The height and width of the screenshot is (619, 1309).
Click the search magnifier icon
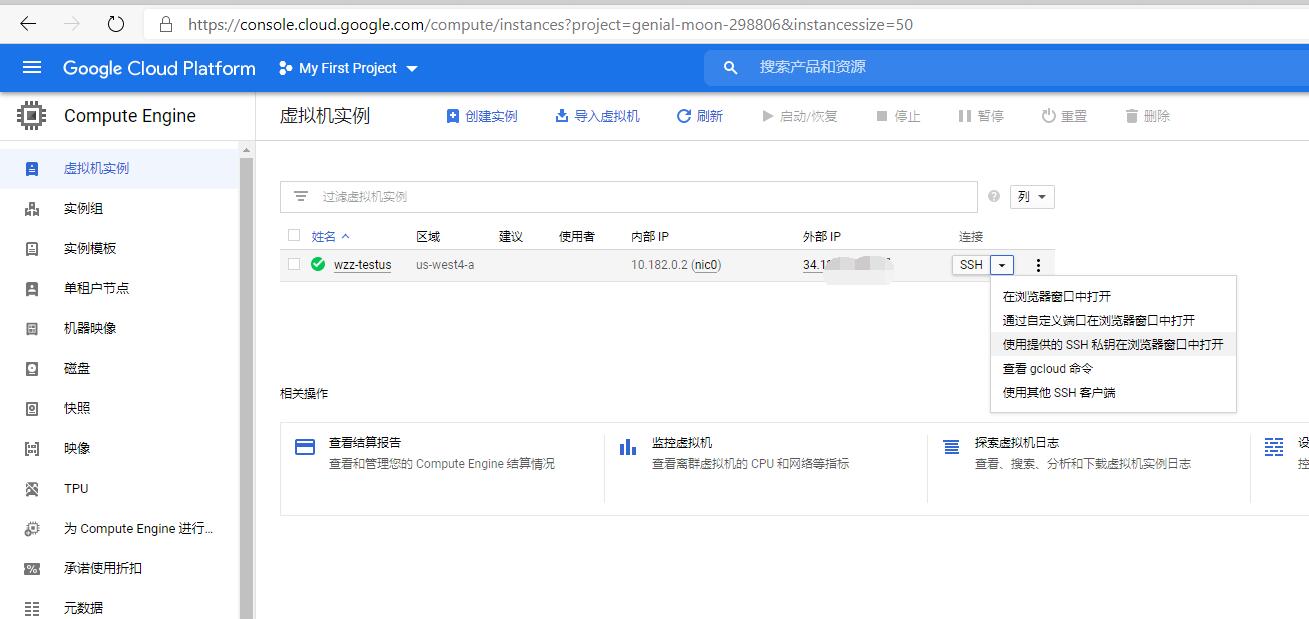pos(731,68)
